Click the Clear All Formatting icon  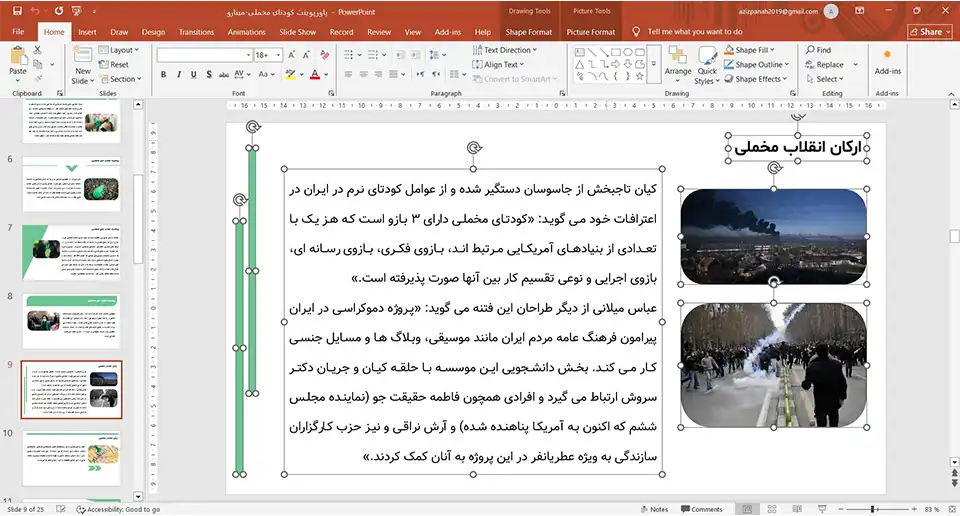pyautogui.click(x=324, y=55)
